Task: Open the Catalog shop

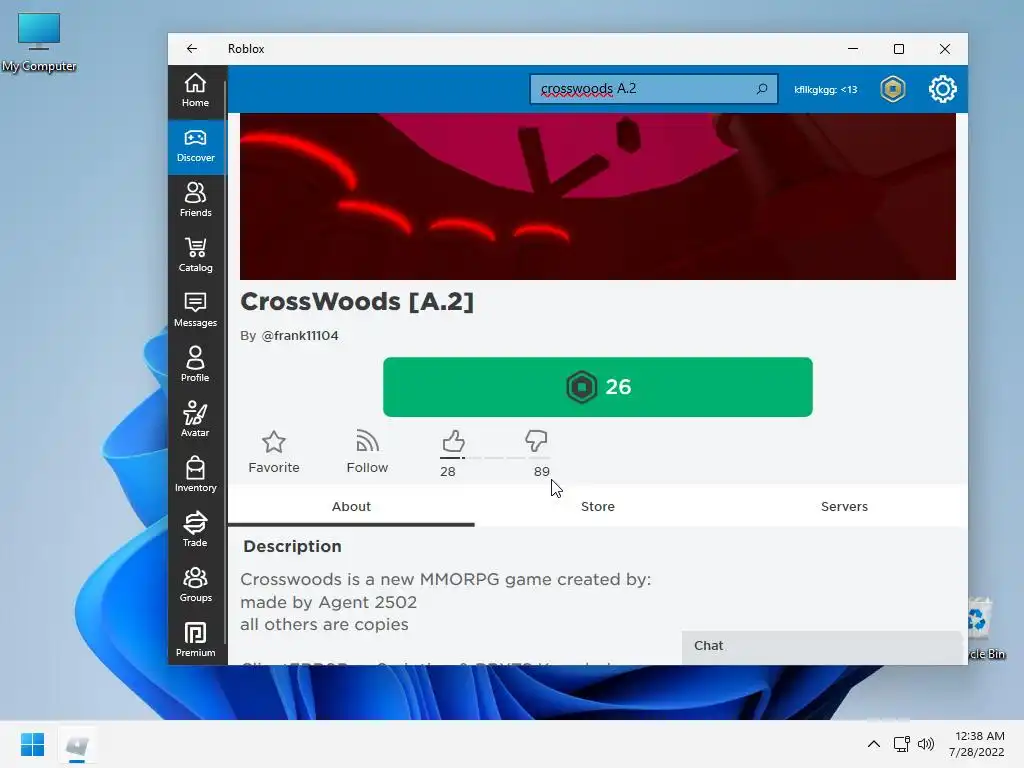Action: (x=195, y=255)
